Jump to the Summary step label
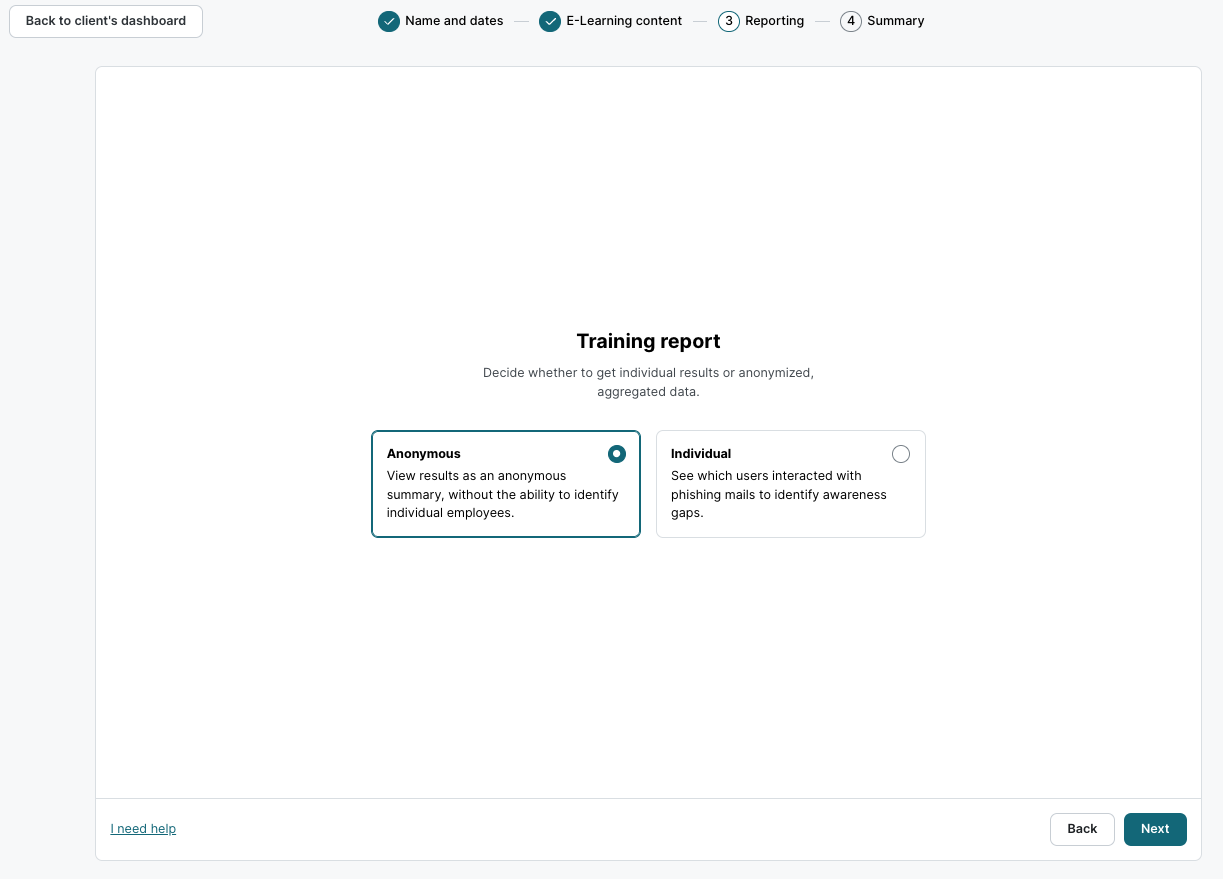The image size is (1223, 879). point(895,21)
